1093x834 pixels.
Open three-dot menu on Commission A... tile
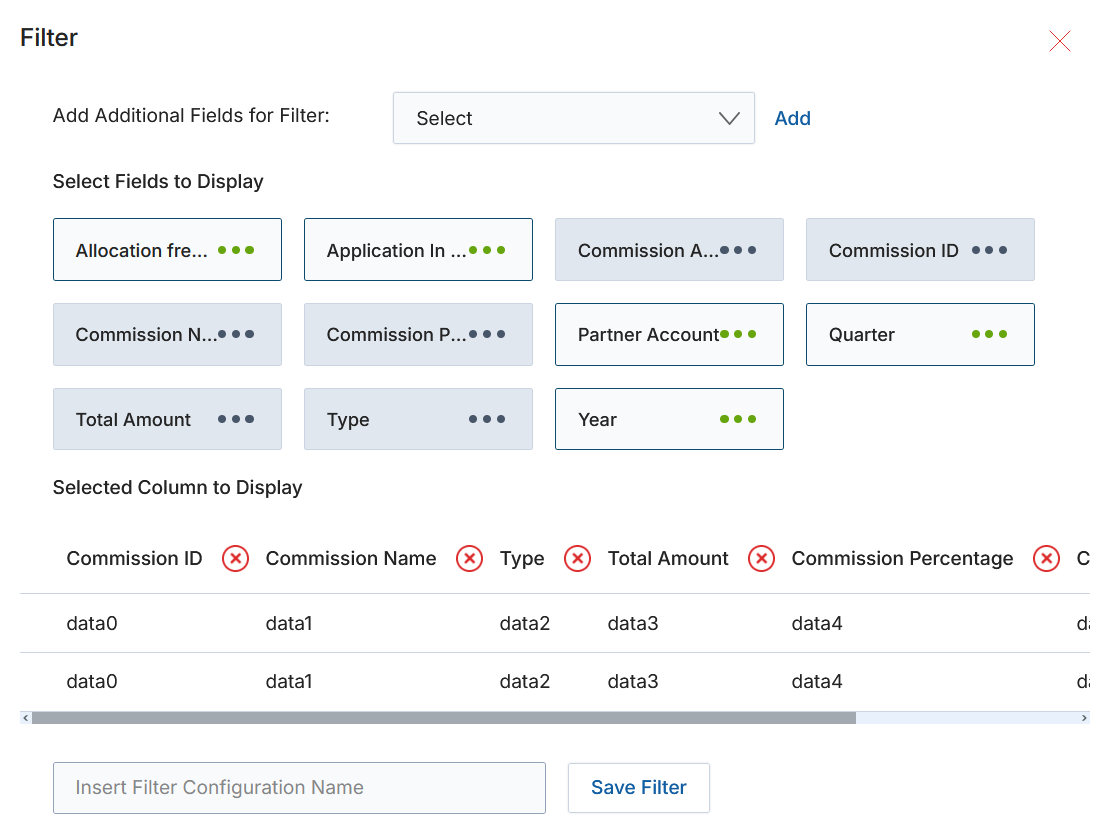[737, 250]
